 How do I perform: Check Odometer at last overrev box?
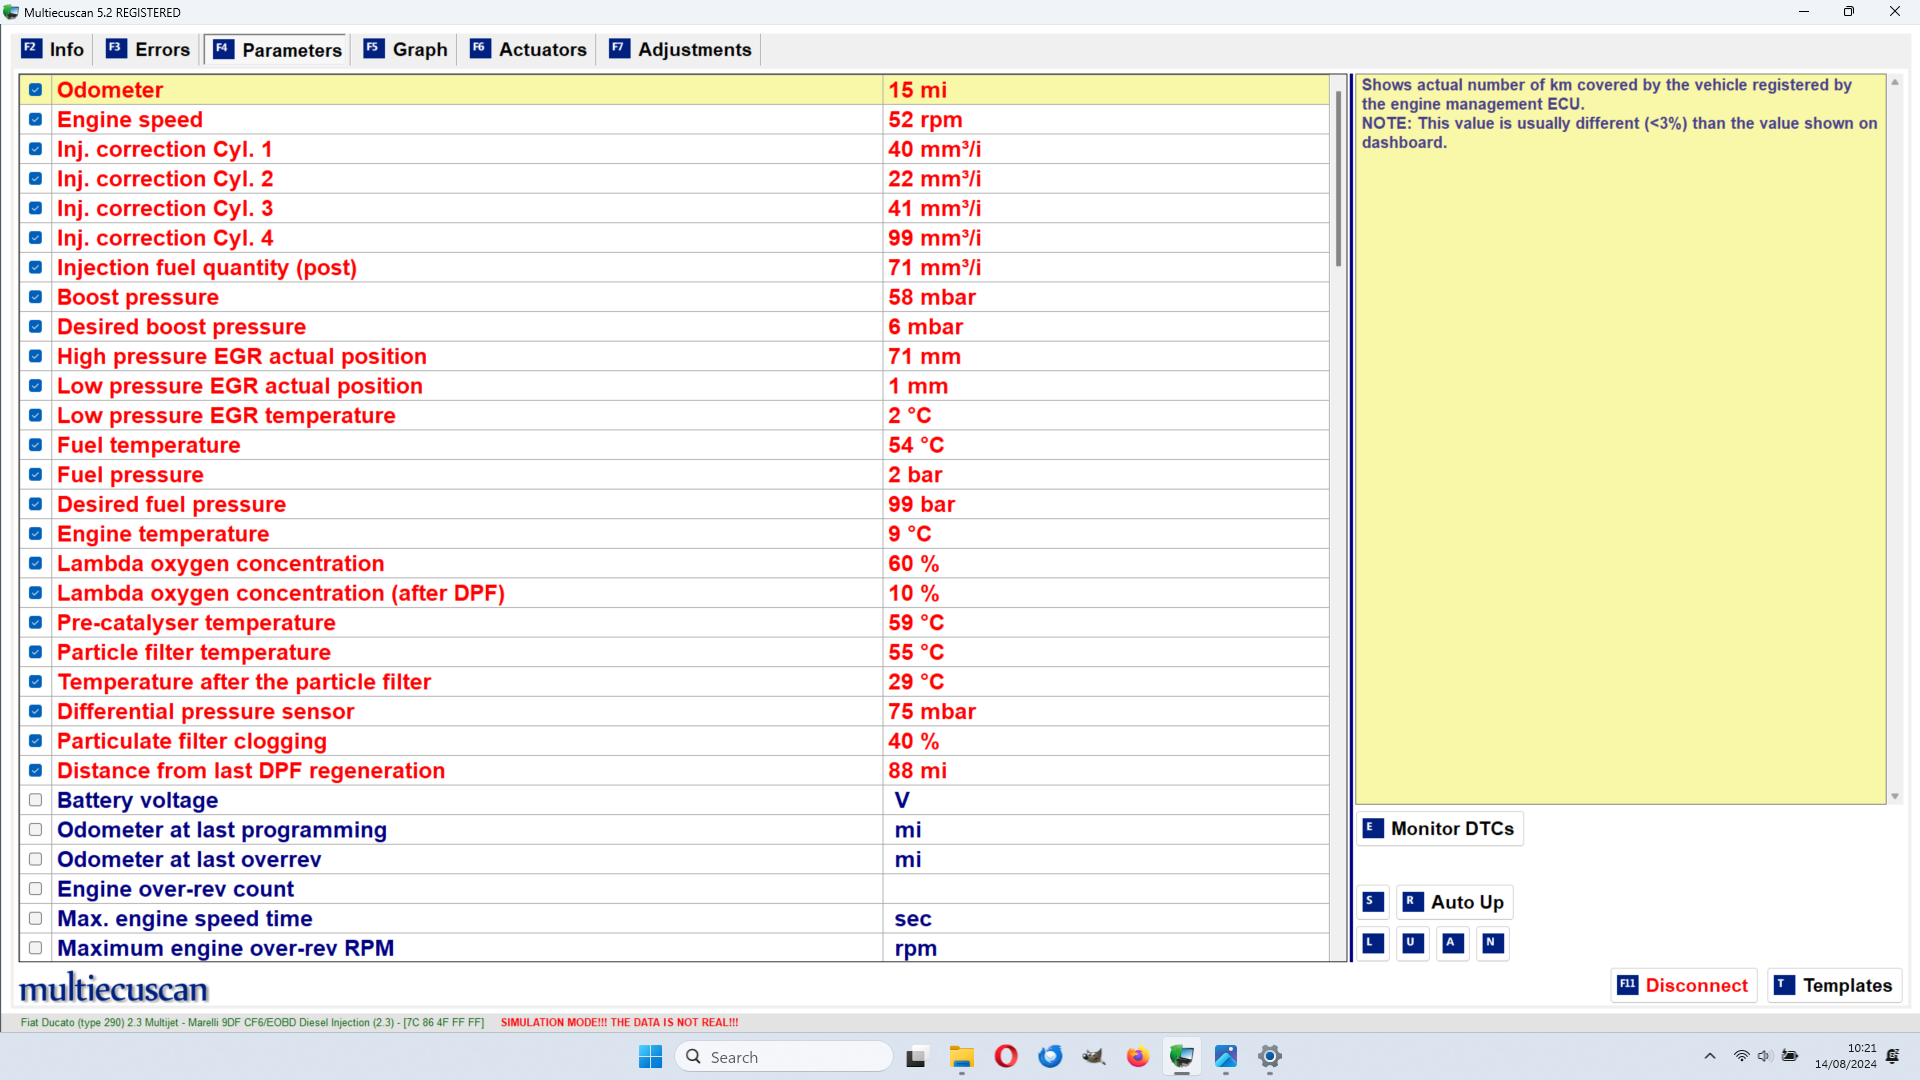[x=35, y=860]
